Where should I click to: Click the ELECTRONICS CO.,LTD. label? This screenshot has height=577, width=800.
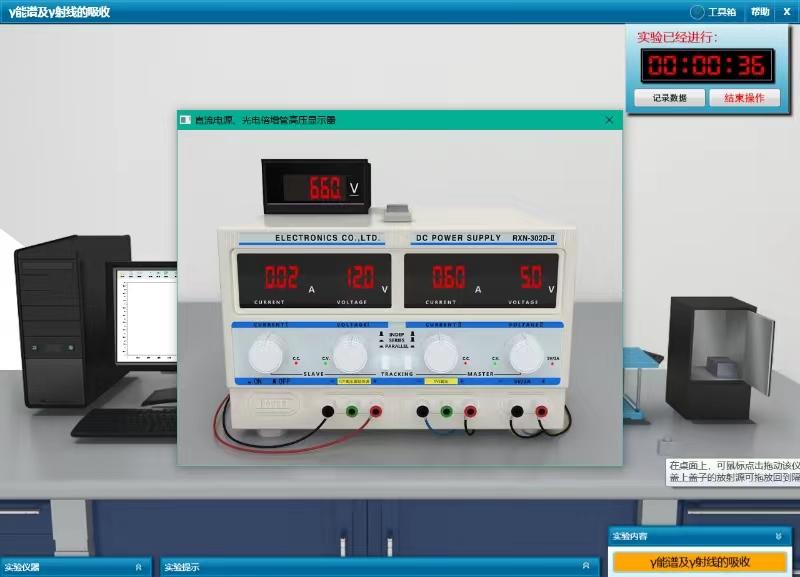click(x=327, y=238)
